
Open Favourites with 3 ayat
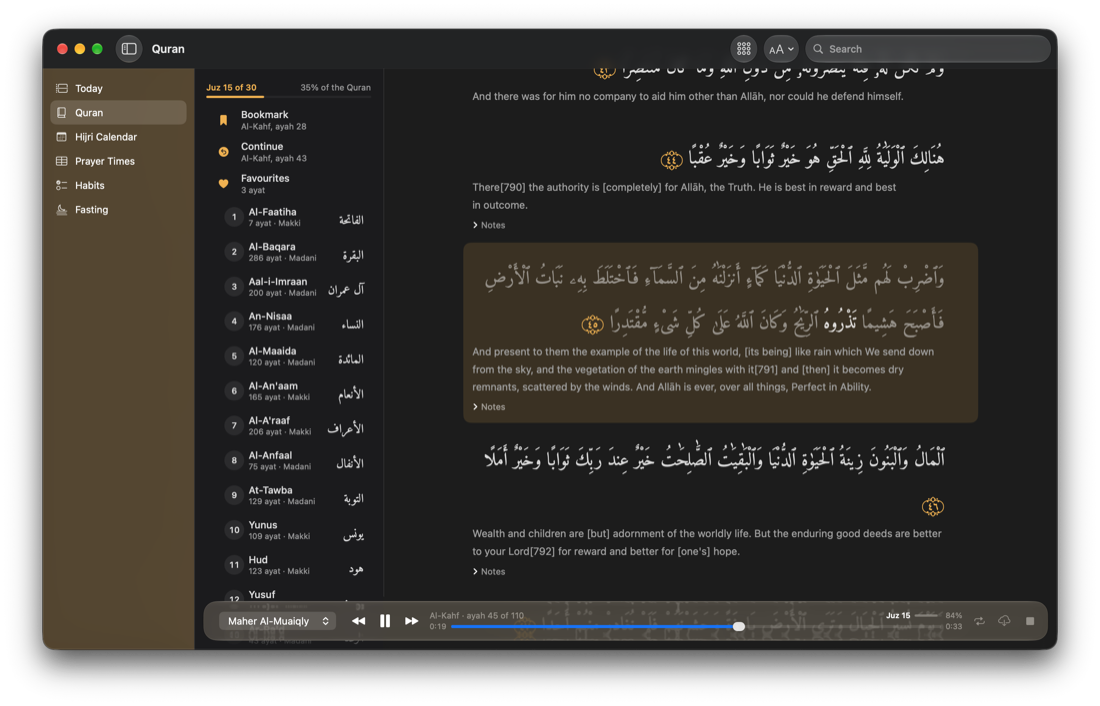coord(289,184)
